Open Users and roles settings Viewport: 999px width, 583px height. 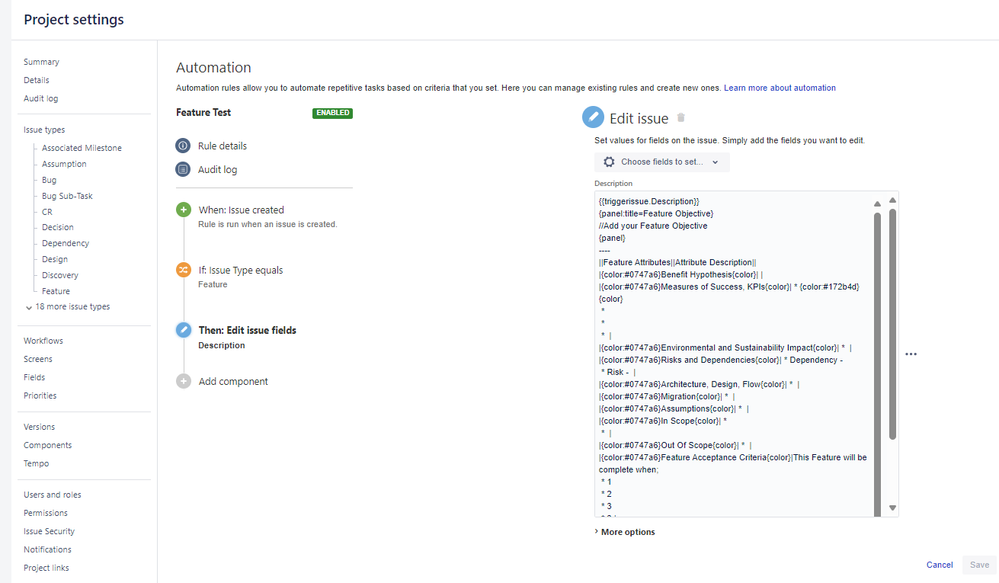52,495
